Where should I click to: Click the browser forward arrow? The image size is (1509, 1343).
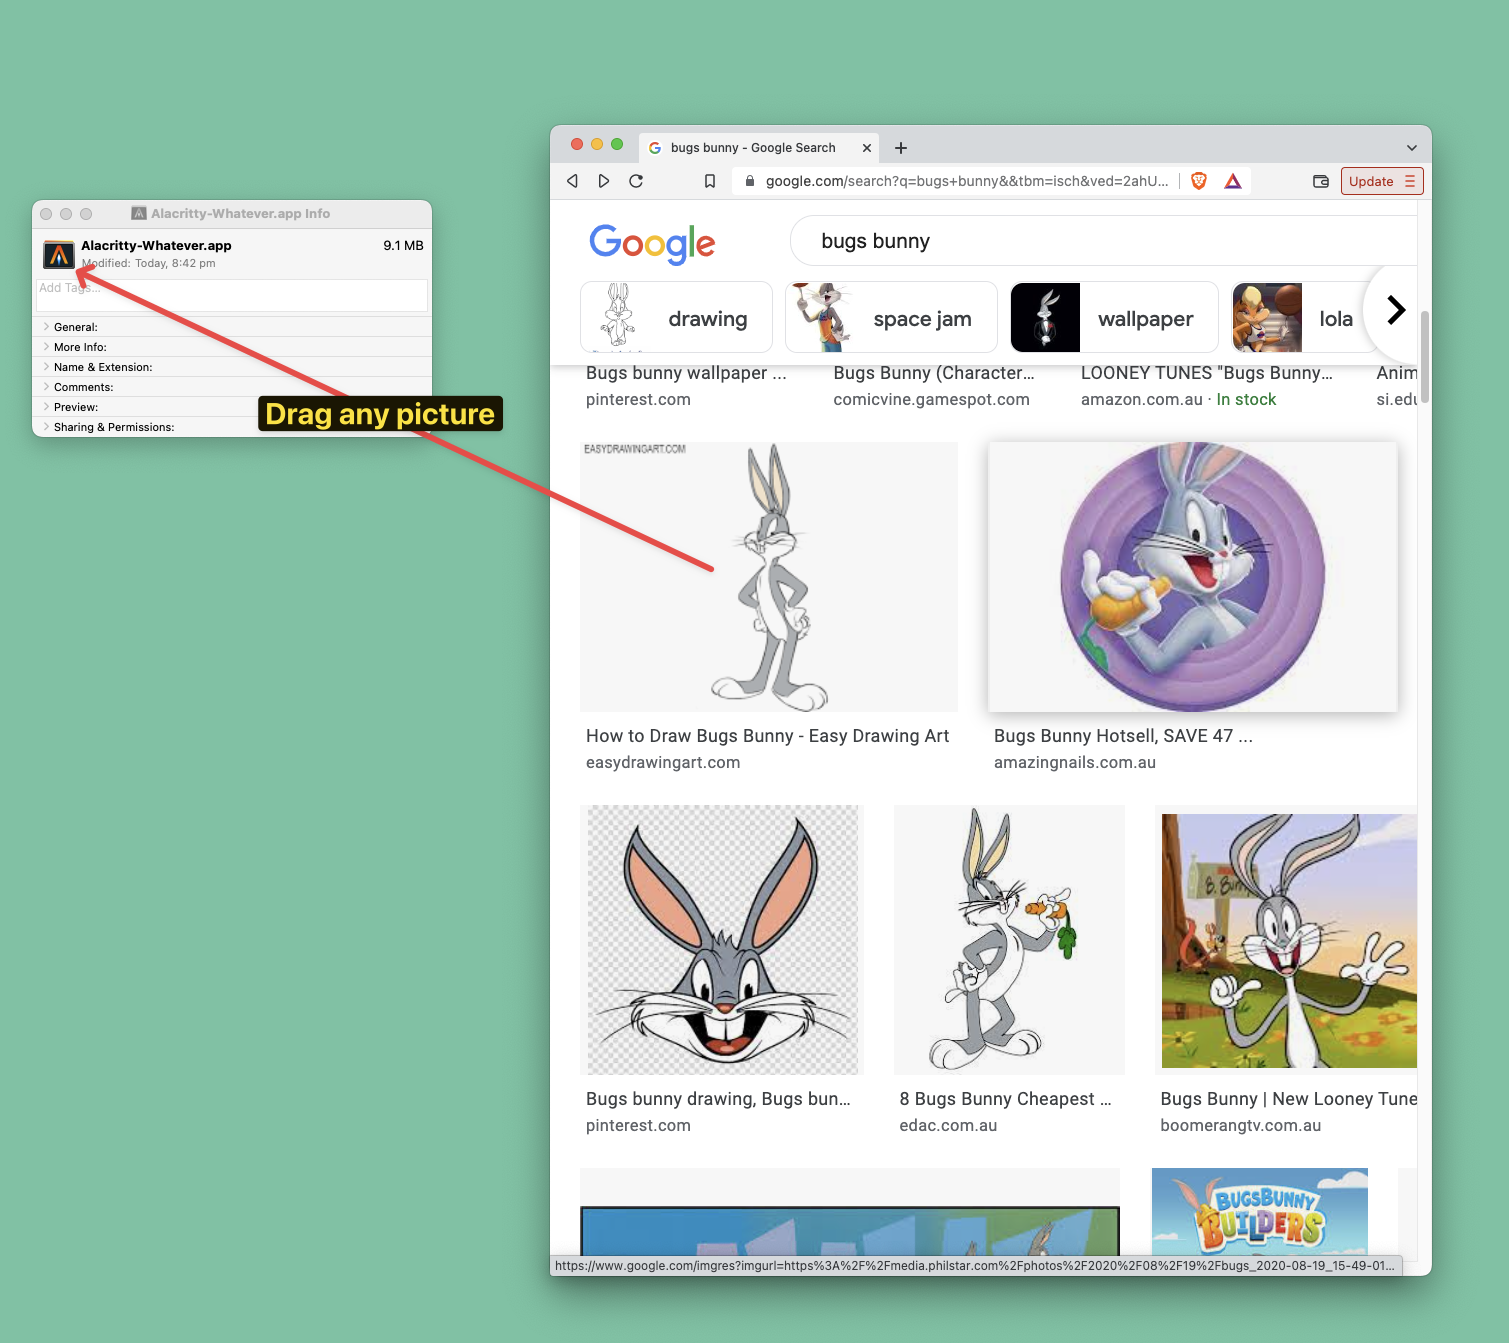click(x=604, y=181)
